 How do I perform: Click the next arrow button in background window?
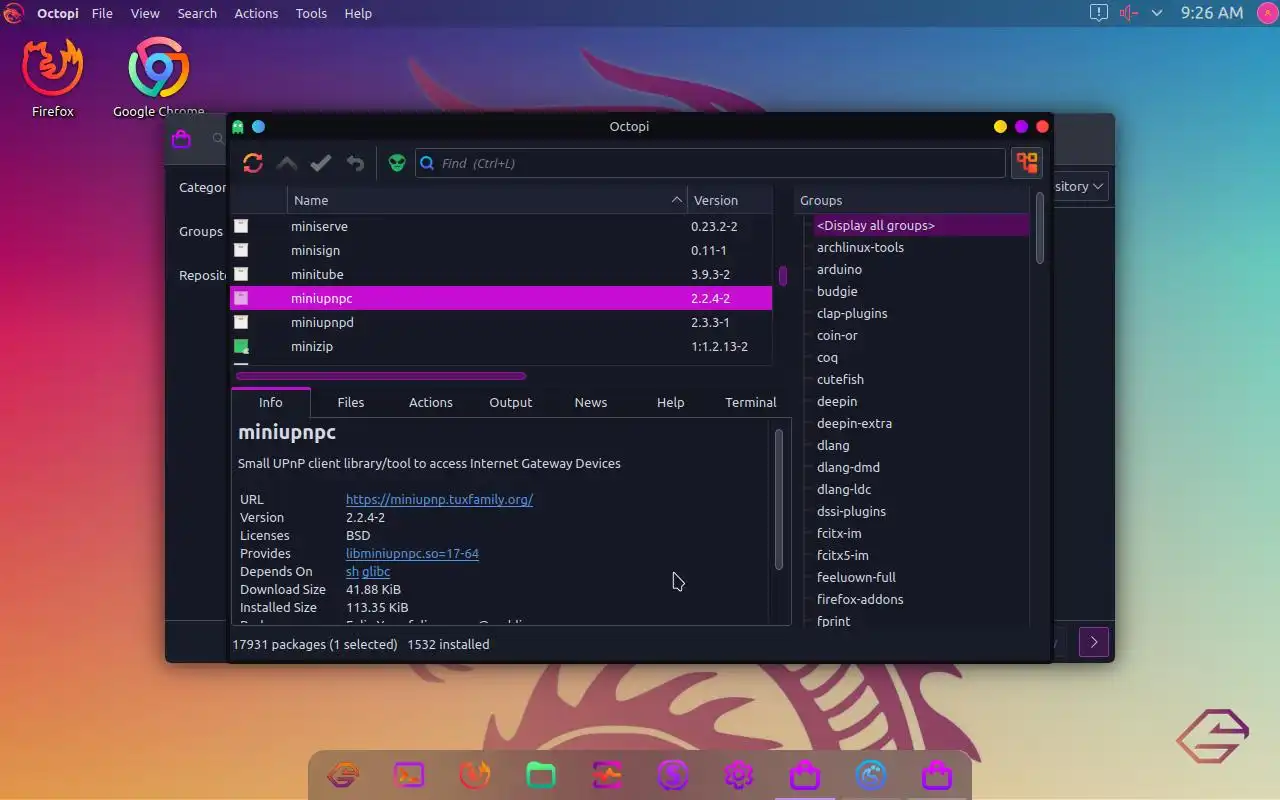pos(1094,642)
